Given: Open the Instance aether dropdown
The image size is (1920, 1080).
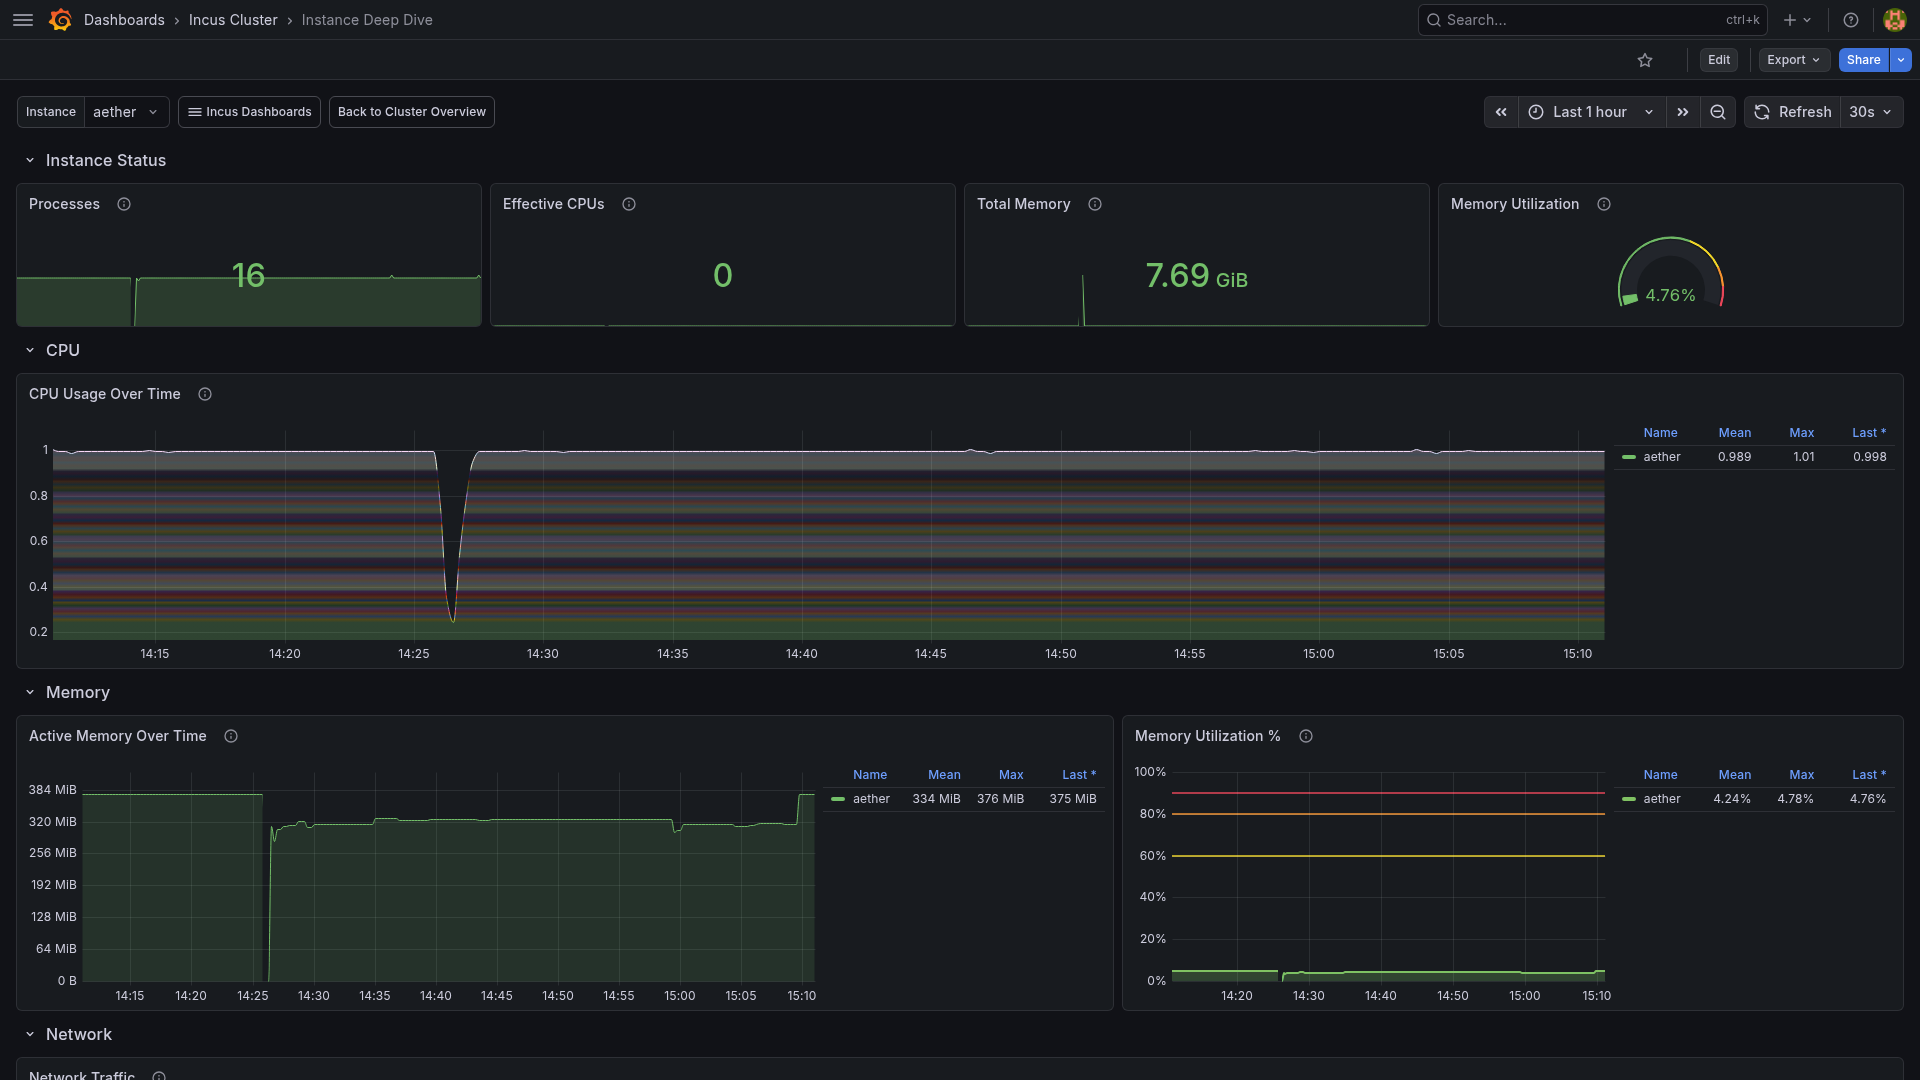Looking at the screenshot, I should click(x=126, y=112).
